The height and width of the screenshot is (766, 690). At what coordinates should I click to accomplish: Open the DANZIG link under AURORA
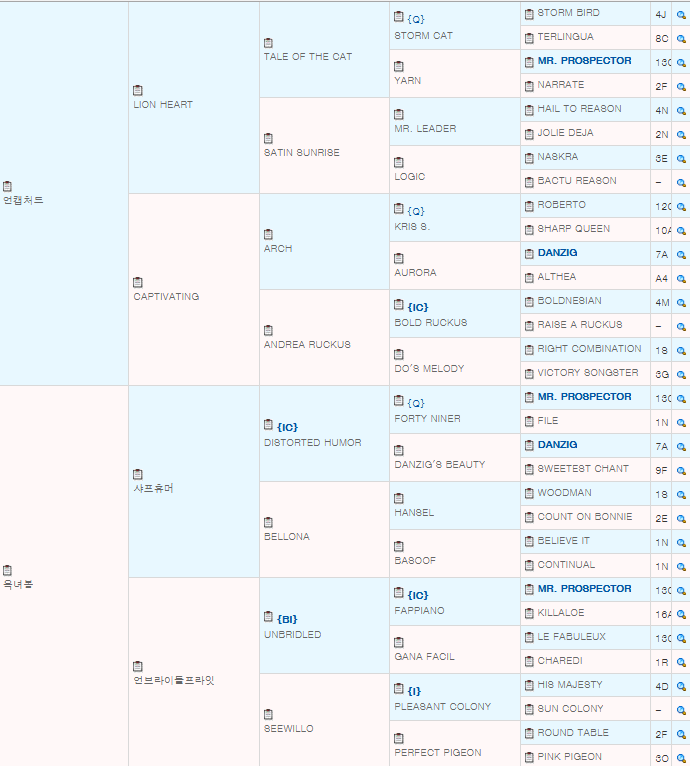[558, 253]
